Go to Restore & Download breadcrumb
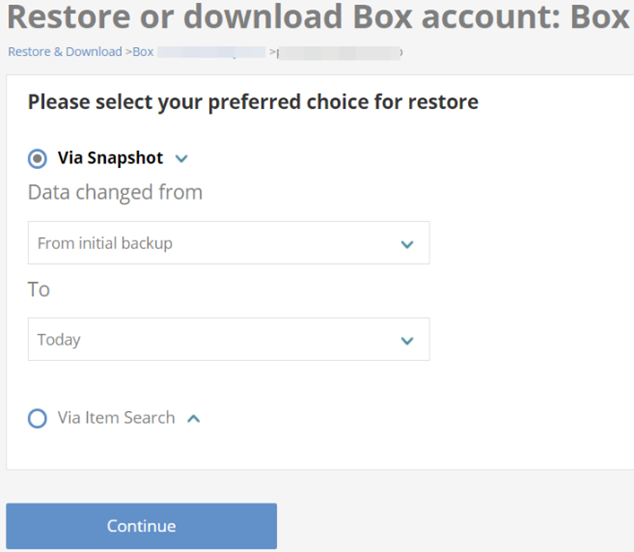Viewport: 634px width, 552px height. pyautogui.click(x=65, y=51)
